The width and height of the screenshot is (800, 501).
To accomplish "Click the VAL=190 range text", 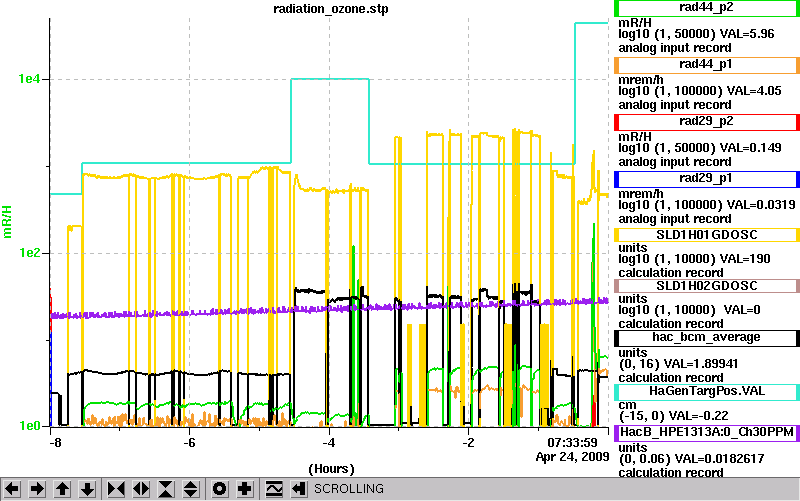I will [x=694, y=259].
